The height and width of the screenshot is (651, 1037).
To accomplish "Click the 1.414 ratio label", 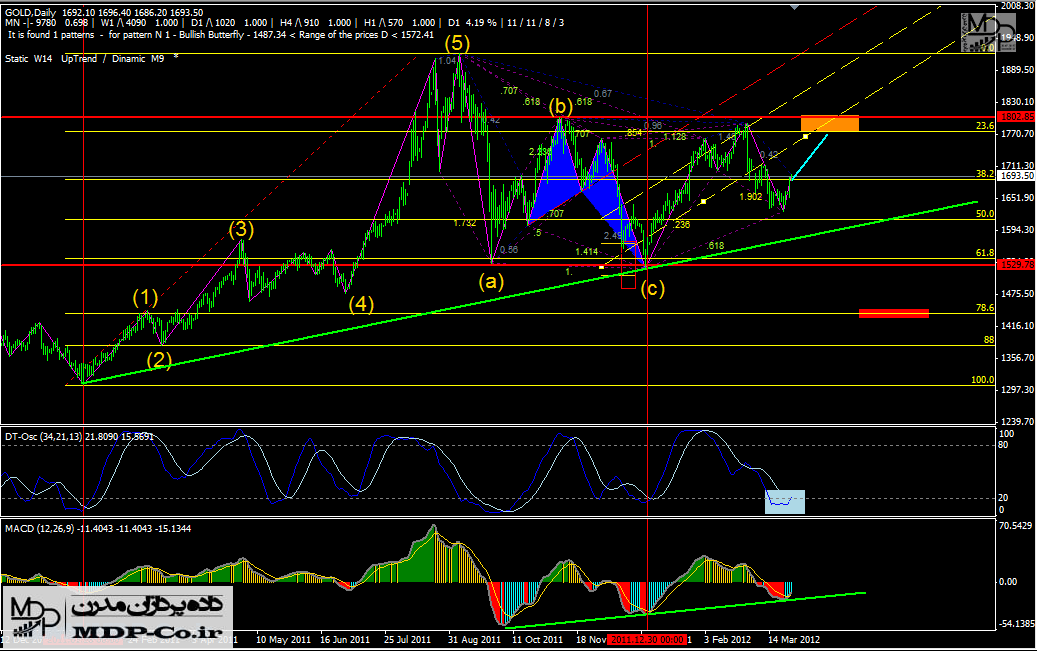I will (587, 251).
